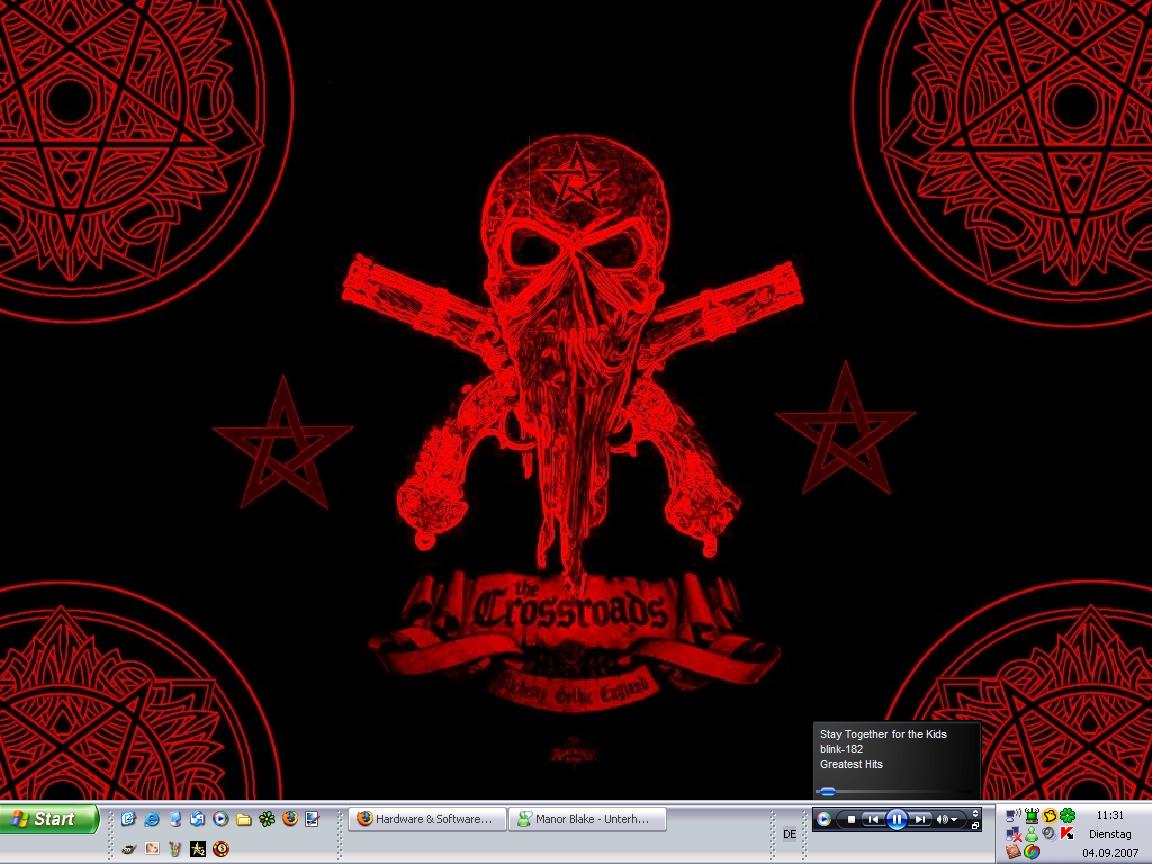Switch to Manor Blake messenger window

click(x=586, y=819)
